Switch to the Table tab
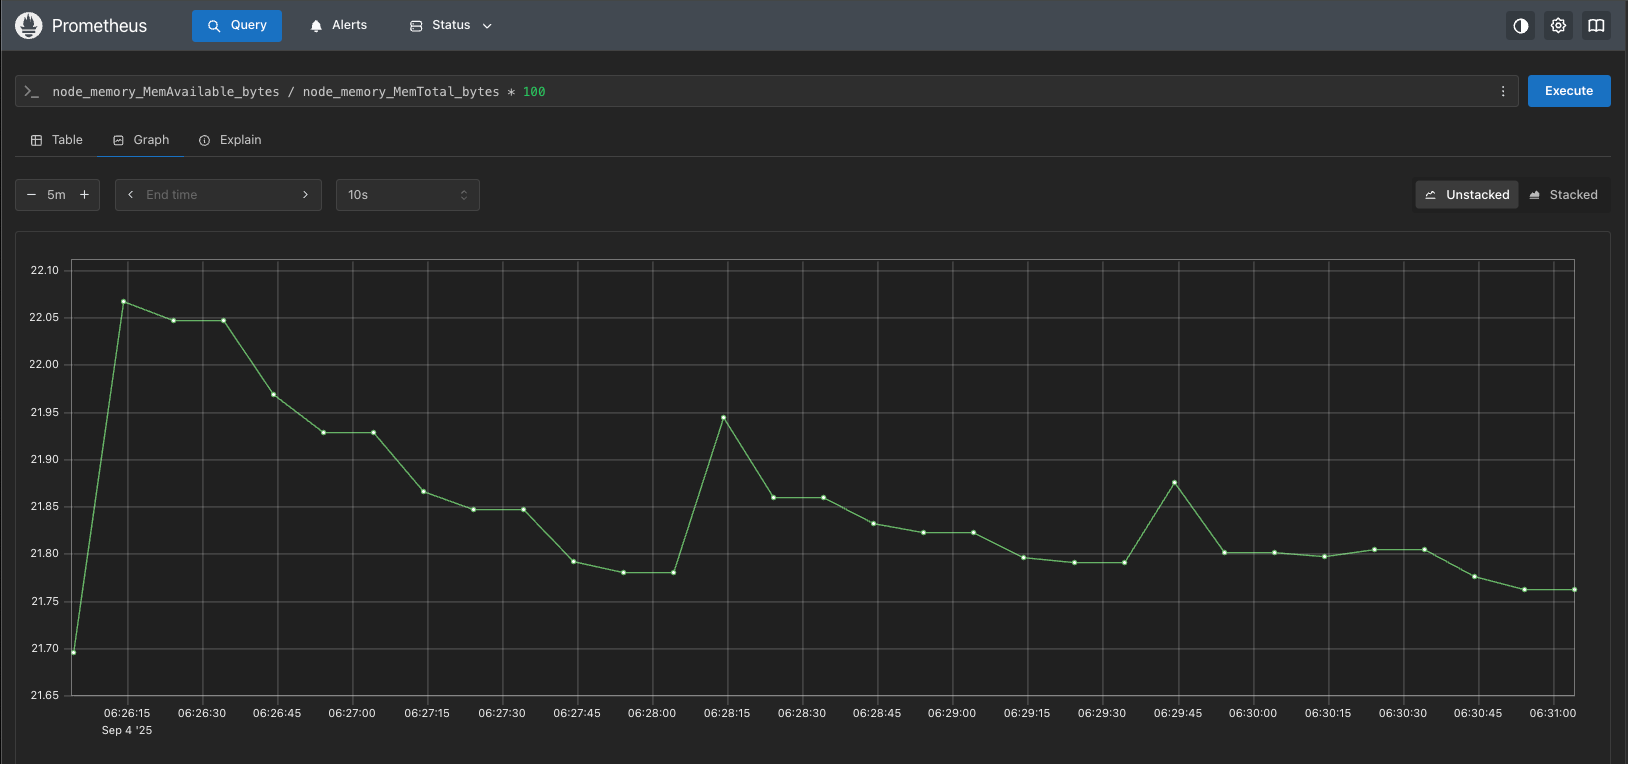1628x764 pixels. coord(57,140)
